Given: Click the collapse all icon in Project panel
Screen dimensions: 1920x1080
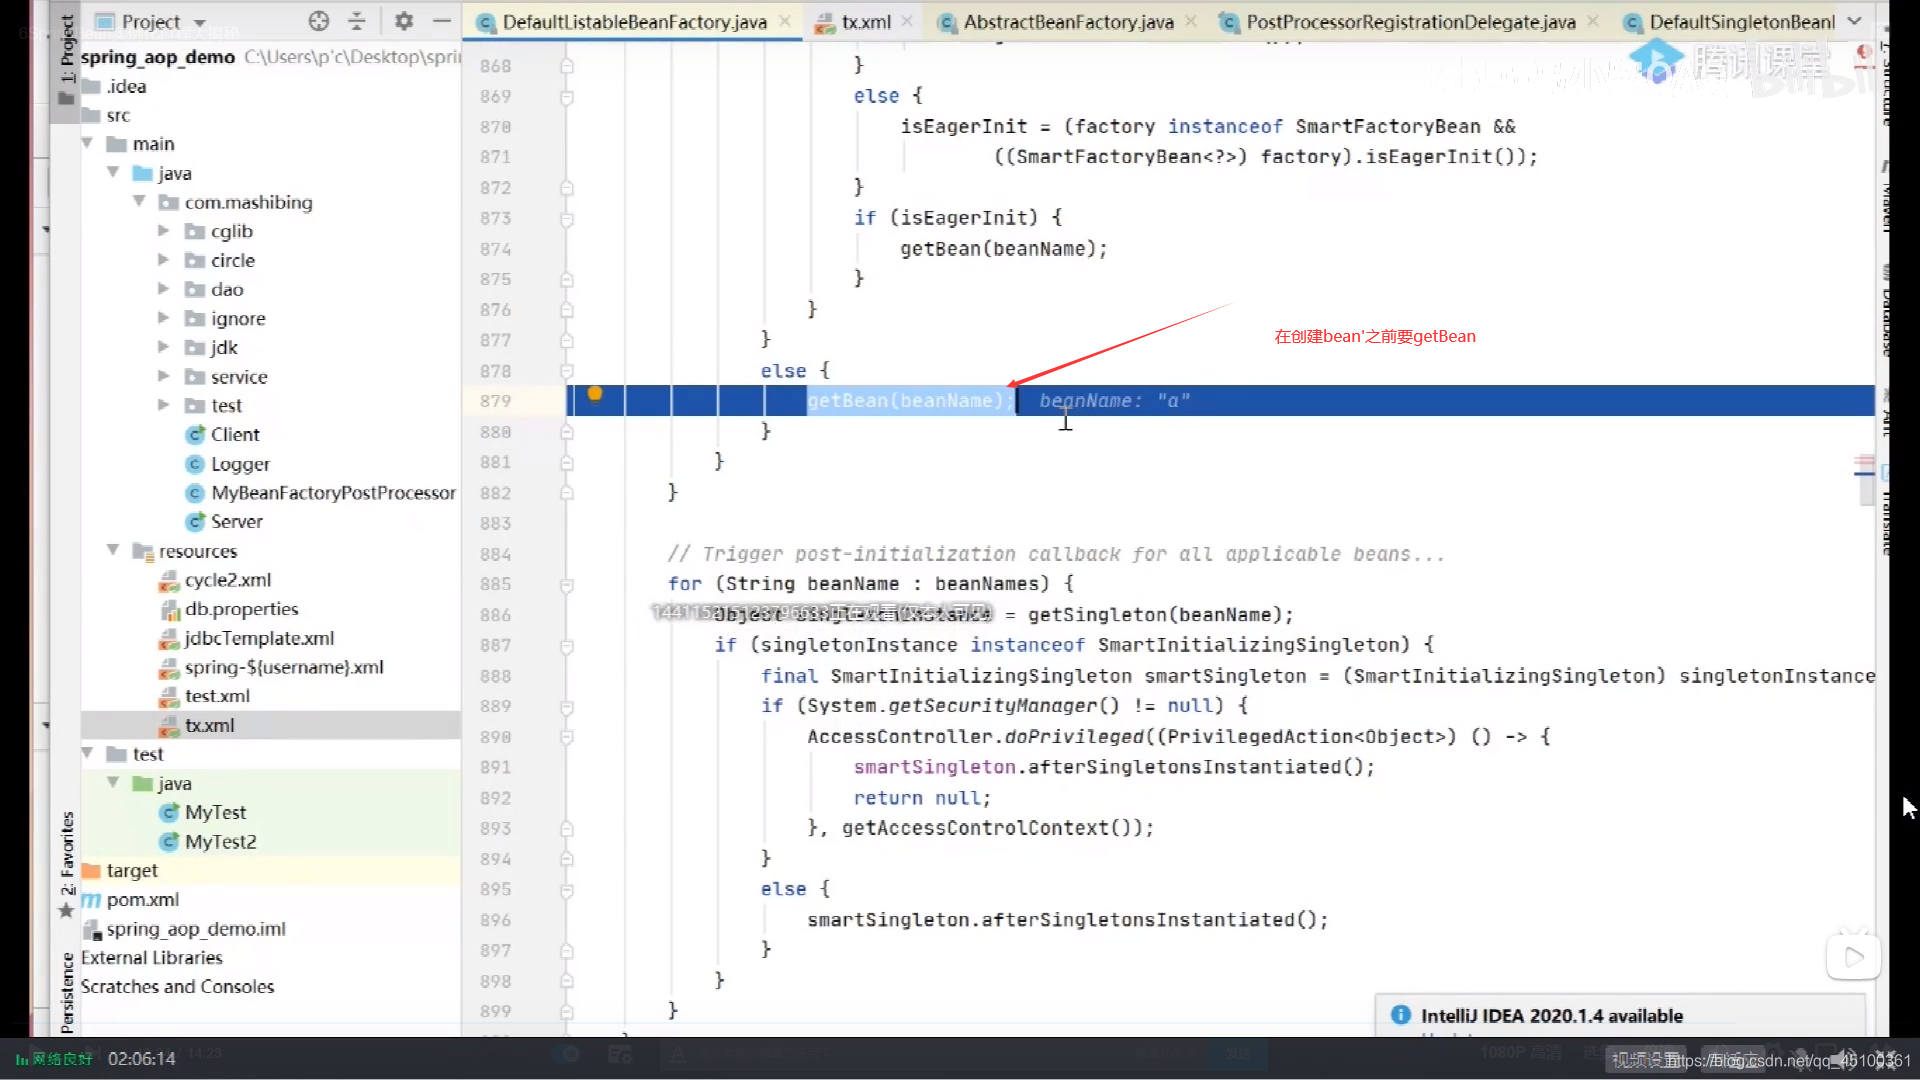Looking at the screenshot, I should (357, 21).
